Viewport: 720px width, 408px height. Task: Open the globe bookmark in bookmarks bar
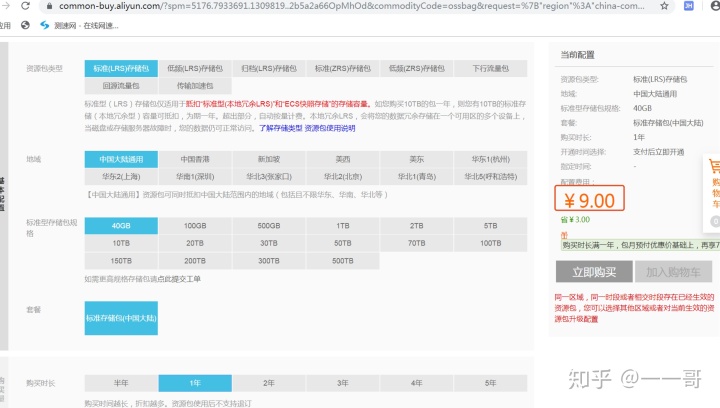(x=25, y=25)
